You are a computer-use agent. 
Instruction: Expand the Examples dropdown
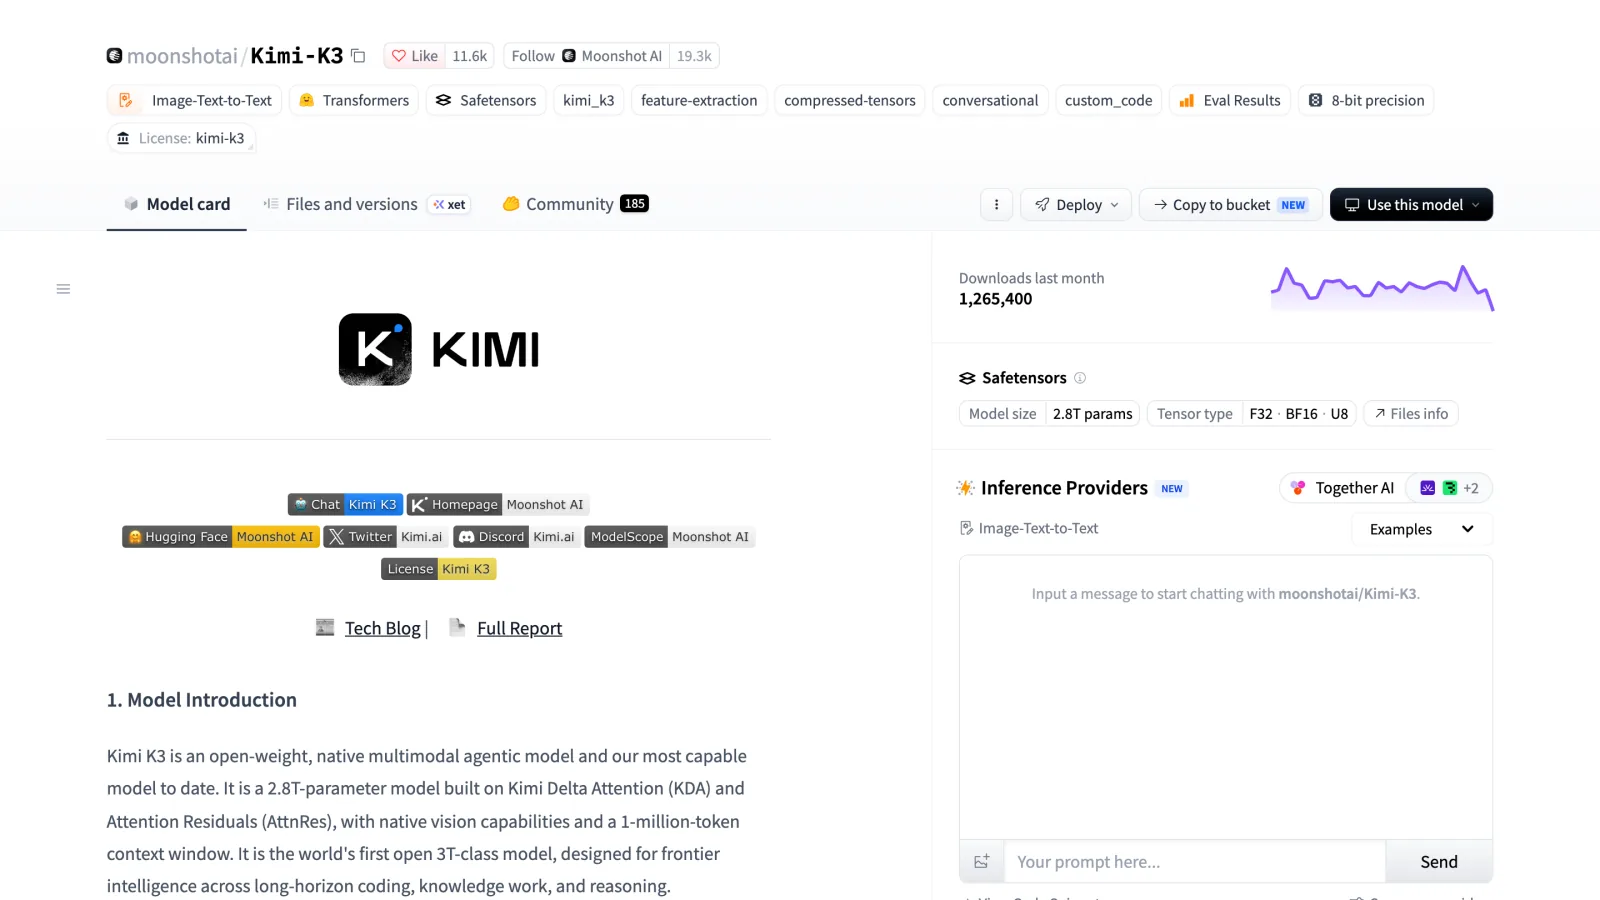(x=1422, y=529)
